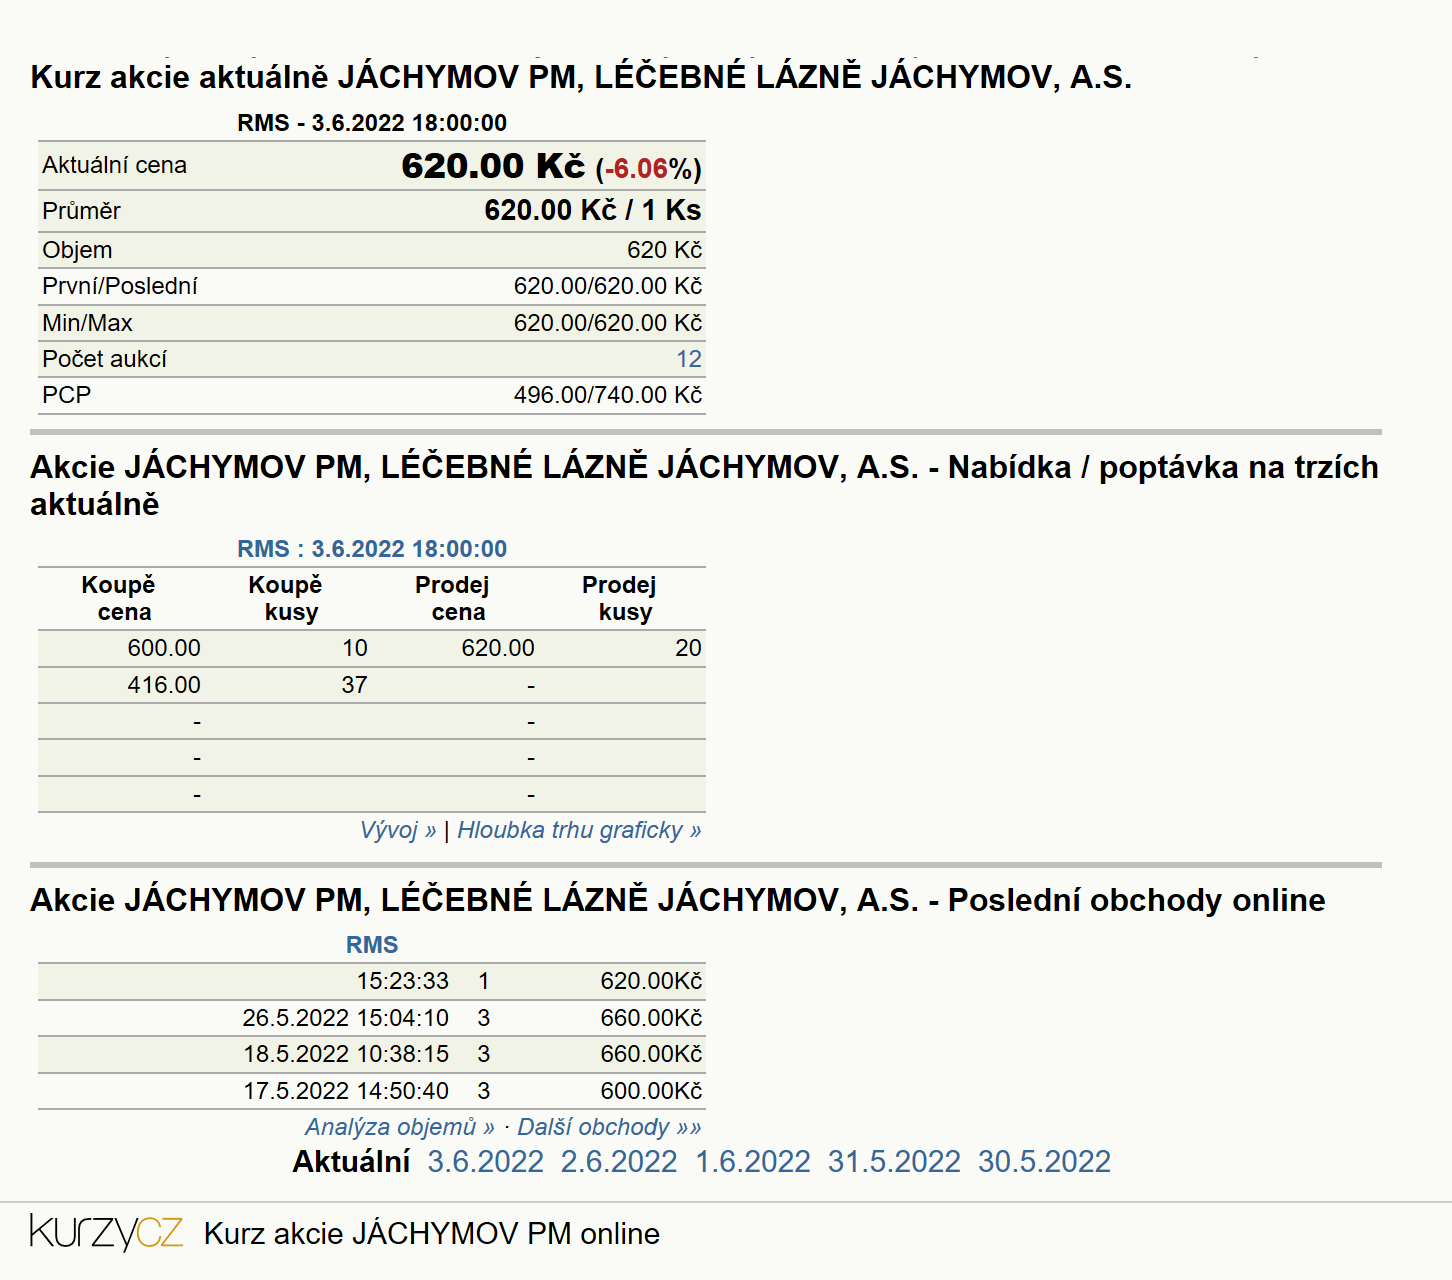
Task: Click the Aktuální label by date links
Action: point(351,1161)
